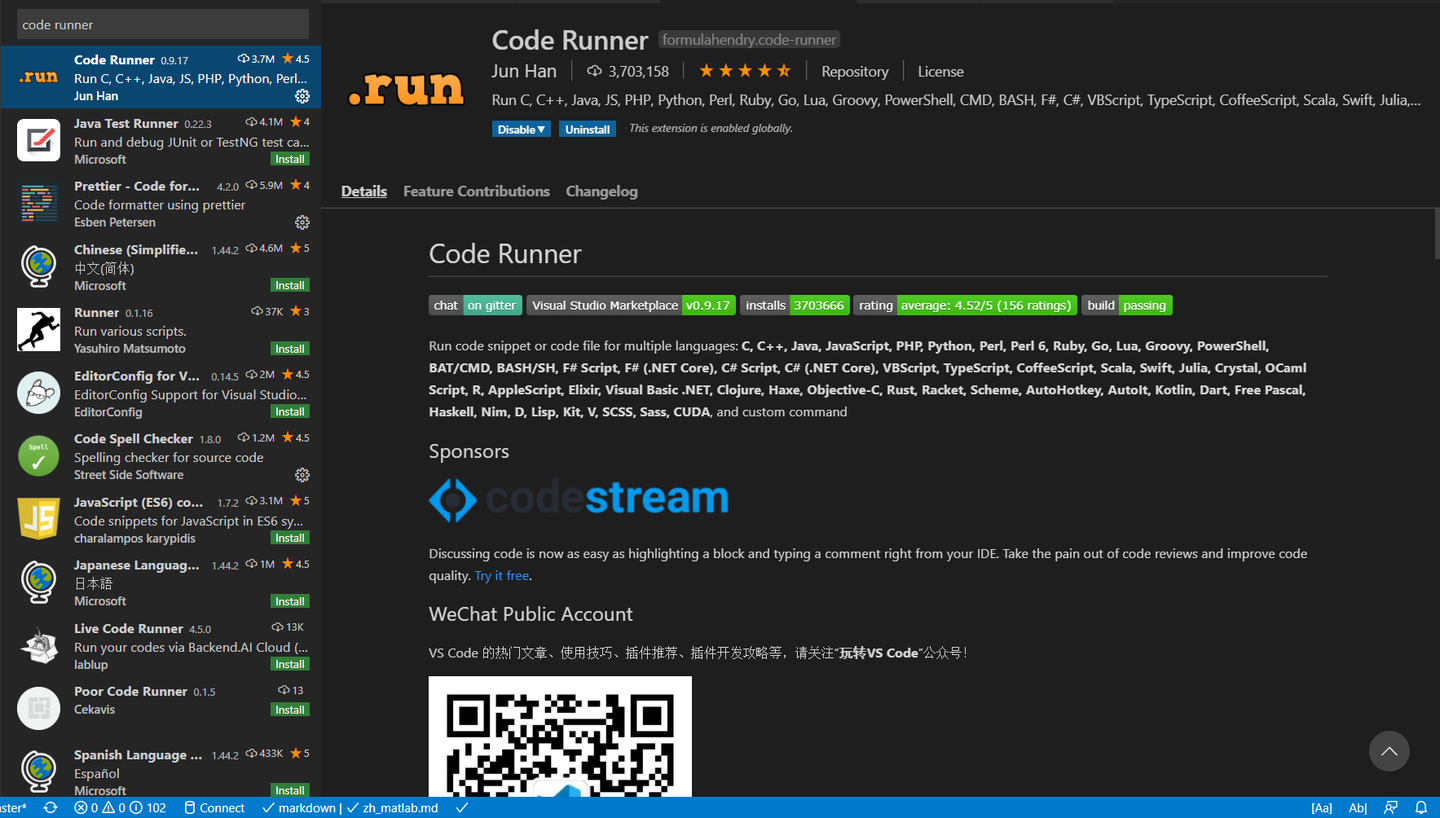Install the Runner extension by Yasuhiro Matsumoto
The image size is (1440, 818).
(290, 349)
